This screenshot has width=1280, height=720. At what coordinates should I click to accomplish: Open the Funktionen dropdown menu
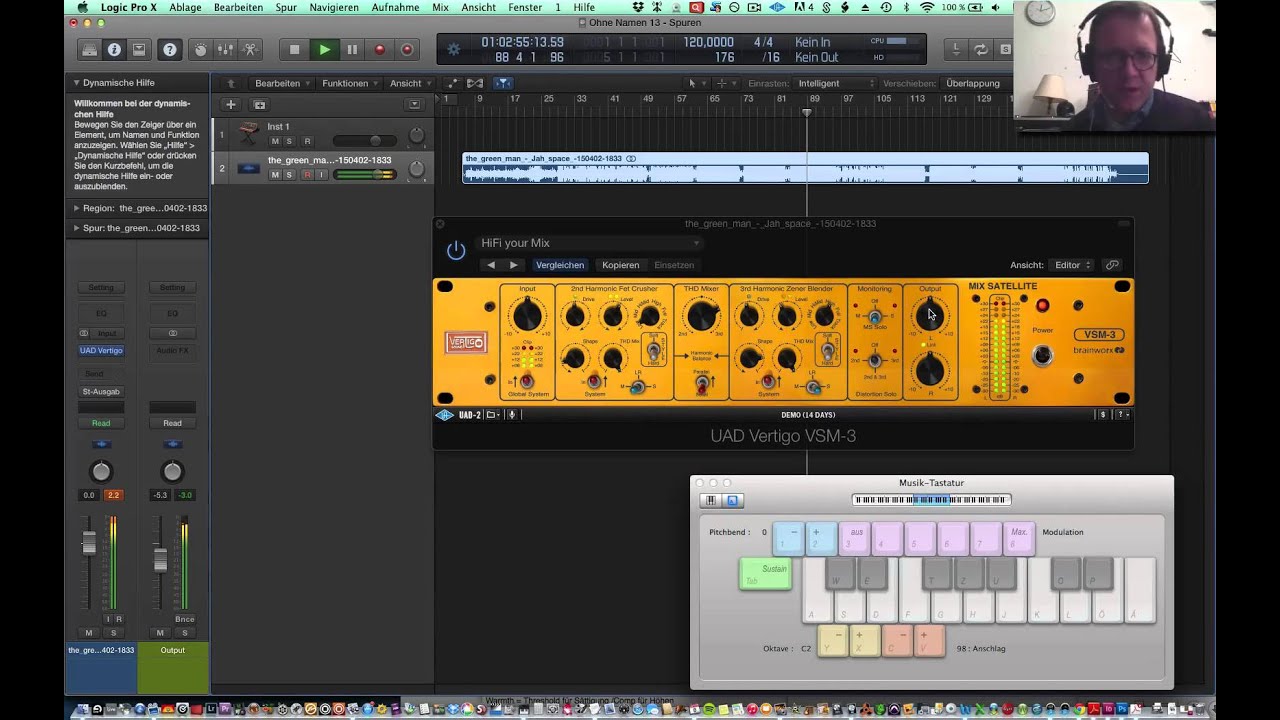click(x=349, y=83)
